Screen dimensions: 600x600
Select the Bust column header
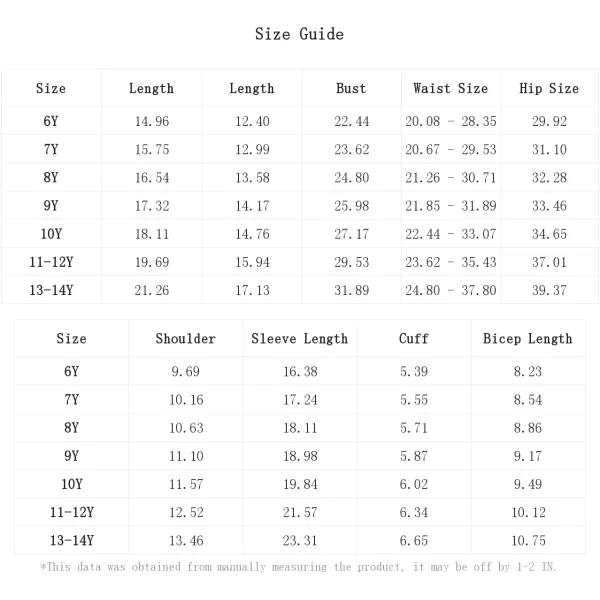point(351,88)
